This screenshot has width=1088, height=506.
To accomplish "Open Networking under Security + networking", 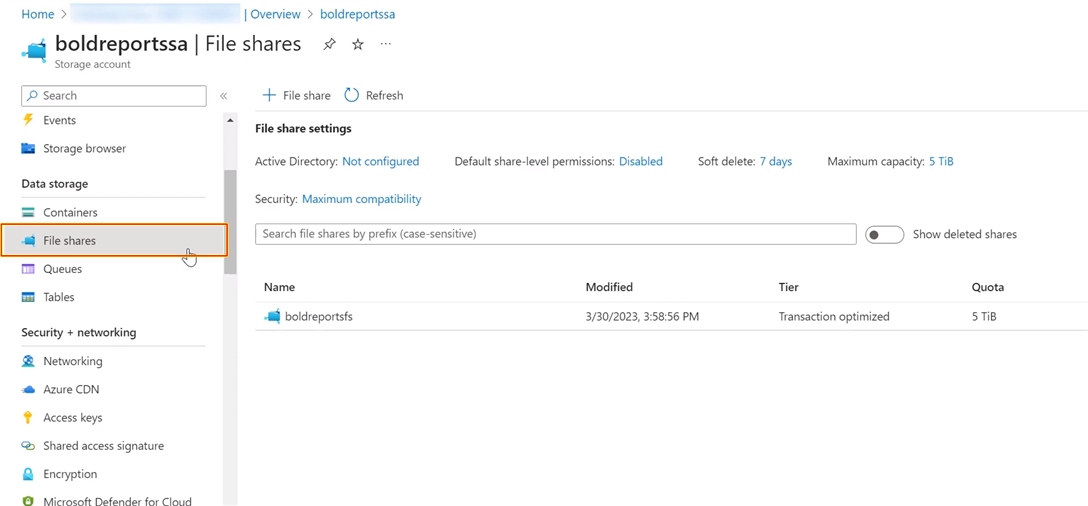I will [x=73, y=361].
